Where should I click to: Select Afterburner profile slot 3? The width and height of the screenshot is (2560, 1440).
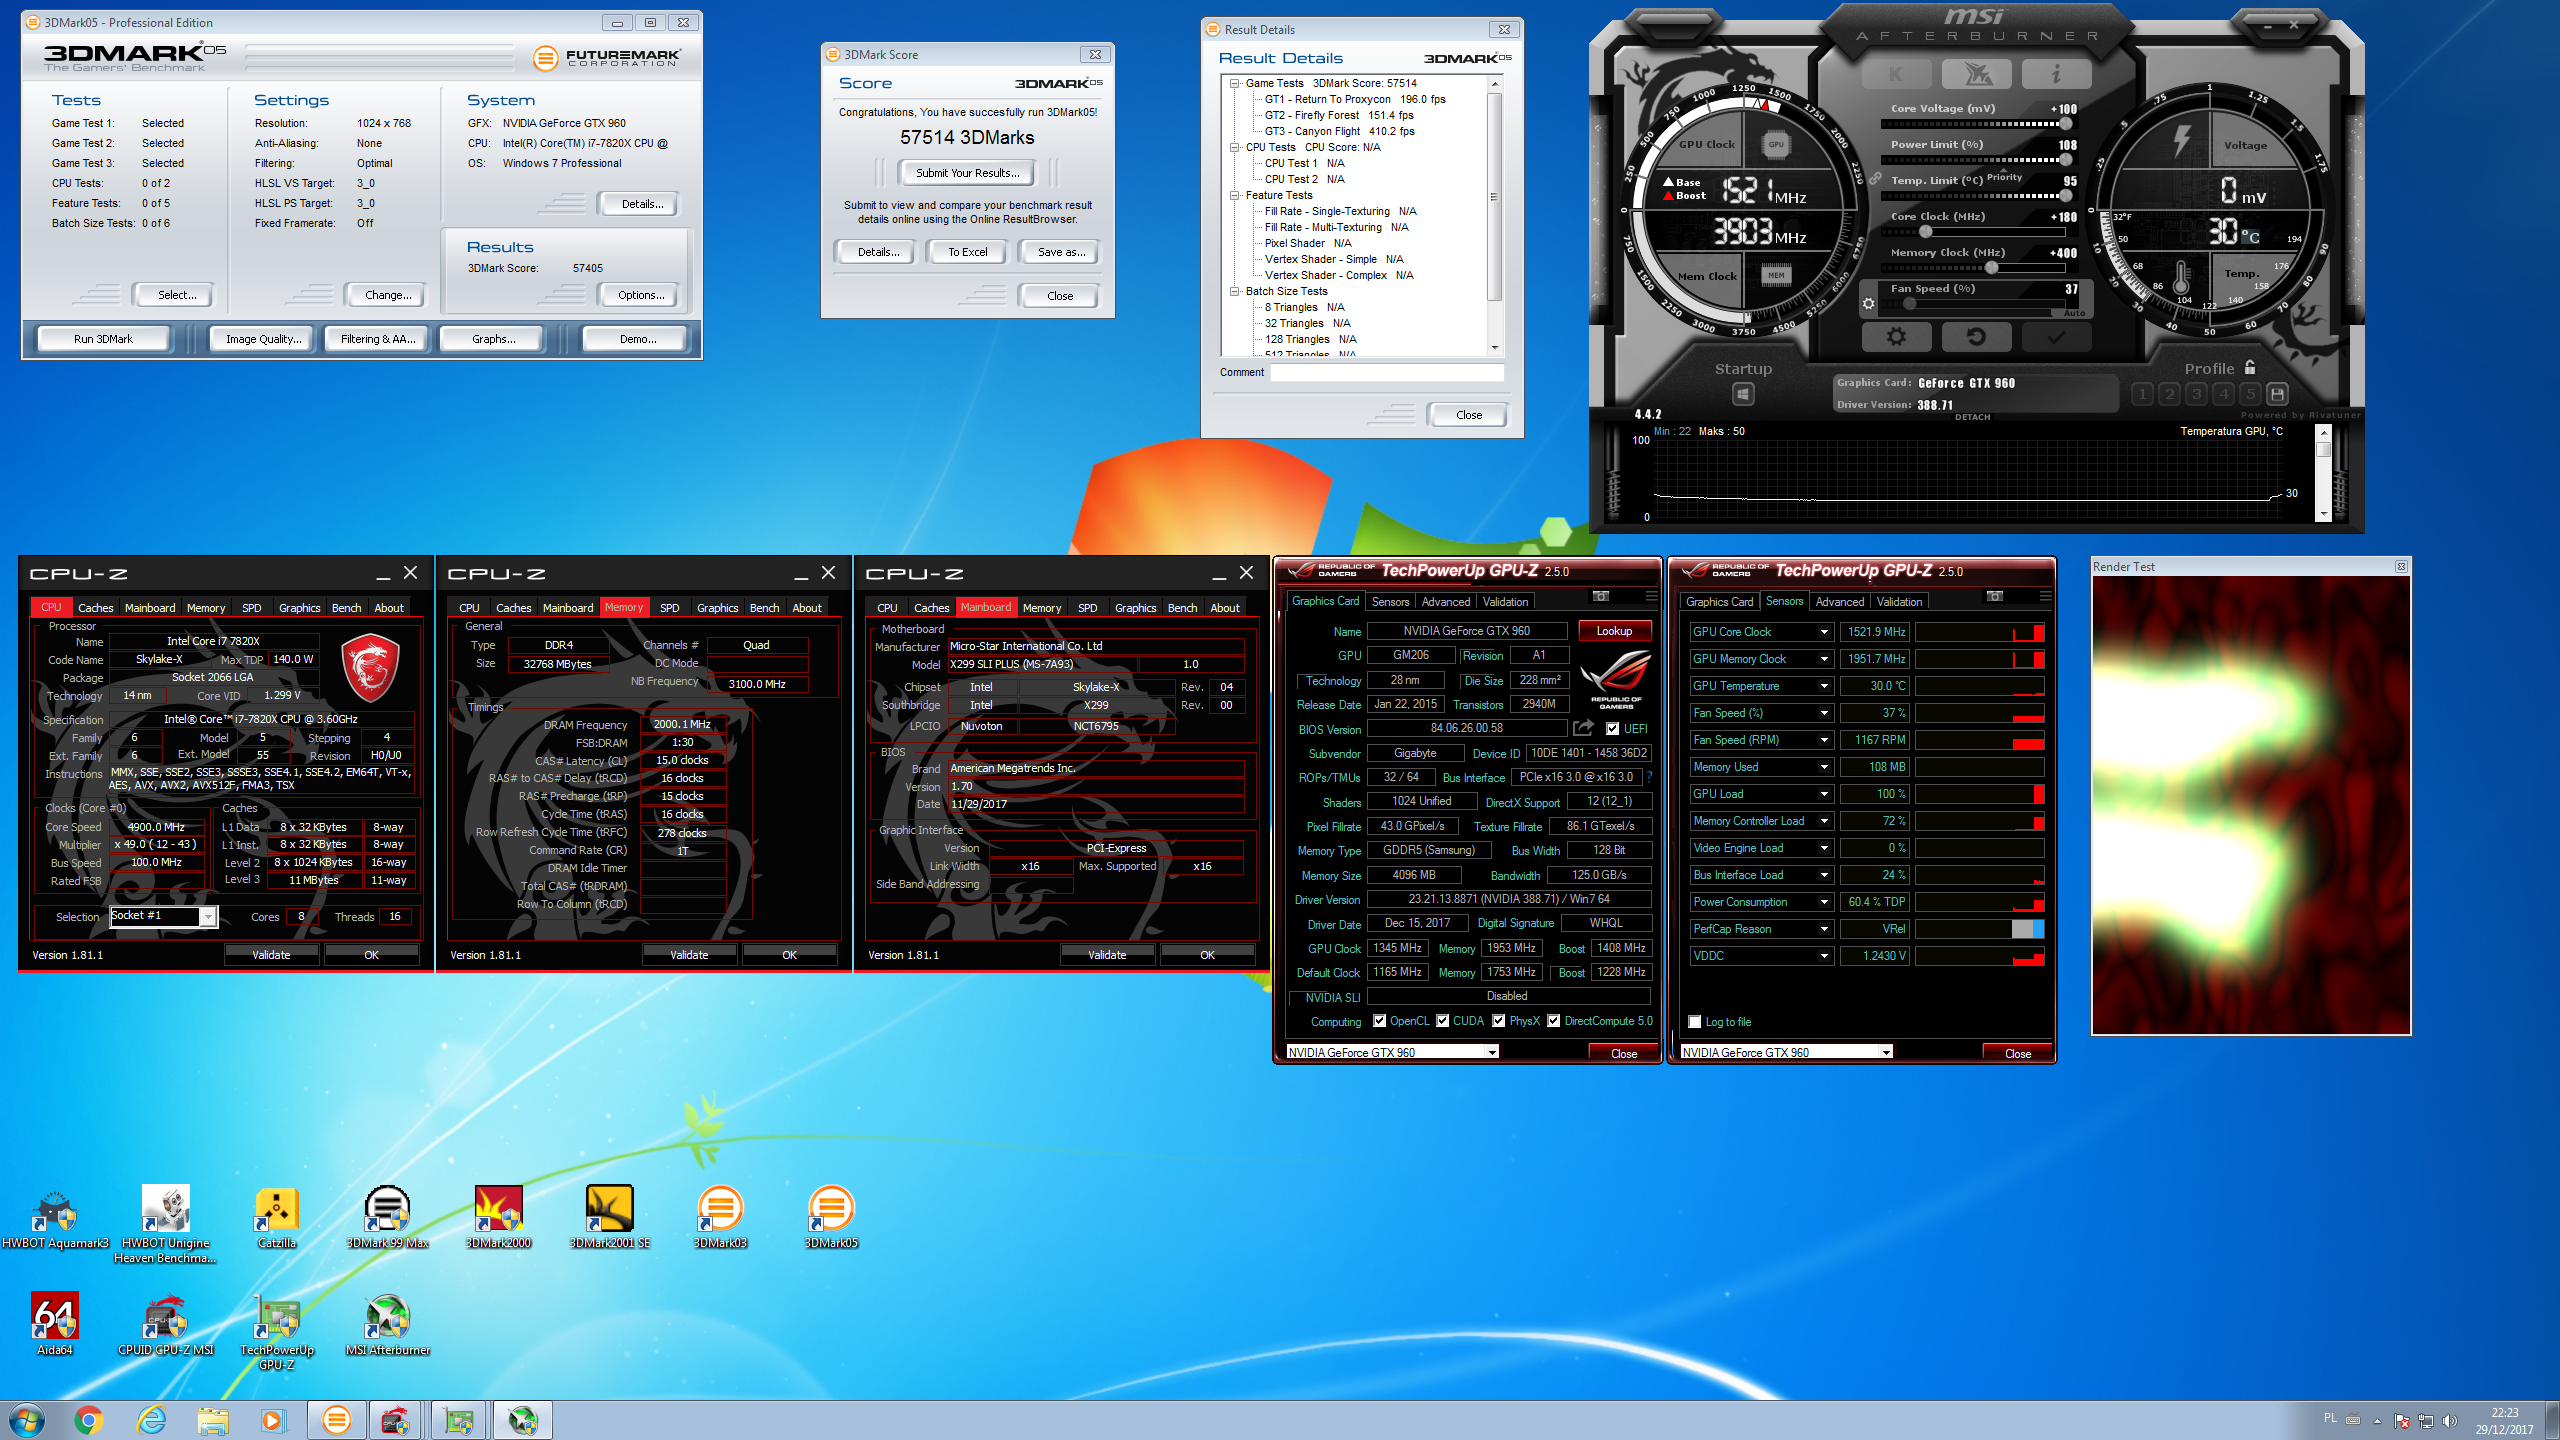point(2196,394)
